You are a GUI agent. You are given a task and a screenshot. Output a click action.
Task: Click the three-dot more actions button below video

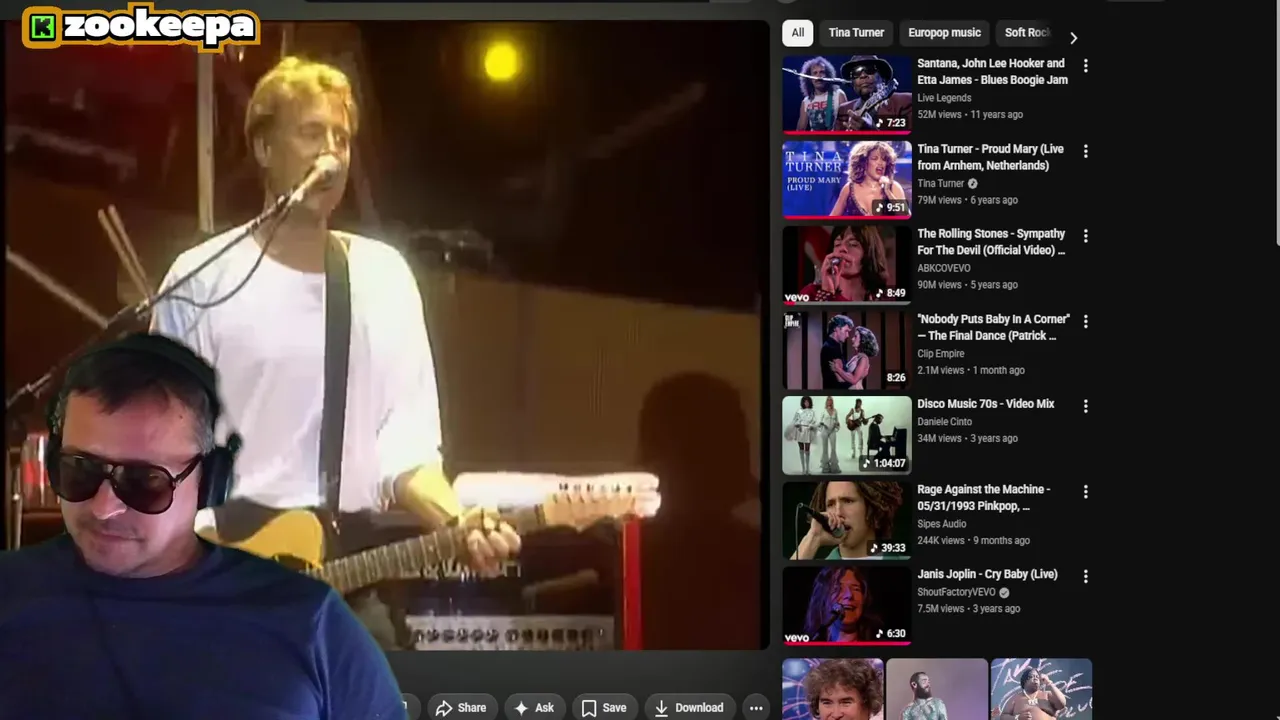[756, 708]
